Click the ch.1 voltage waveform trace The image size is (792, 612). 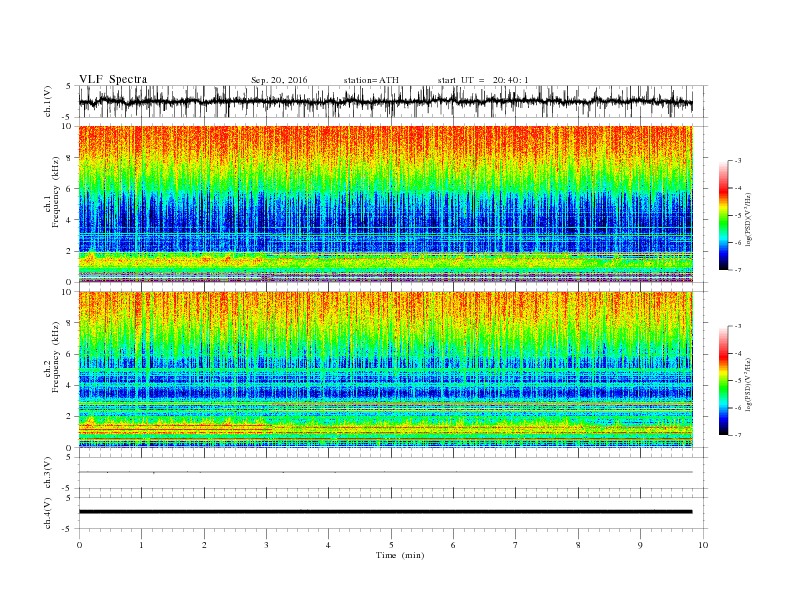(x=386, y=103)
